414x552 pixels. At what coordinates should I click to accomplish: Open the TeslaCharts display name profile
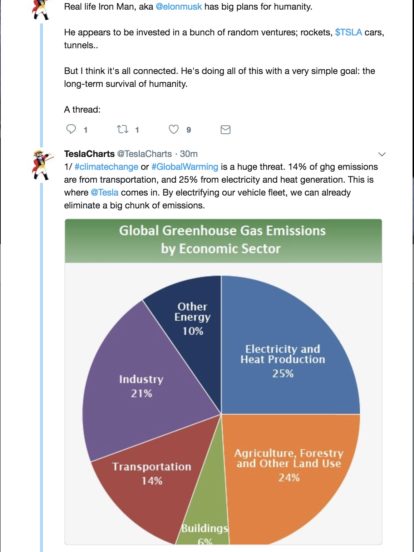click(x=89, y=154)
